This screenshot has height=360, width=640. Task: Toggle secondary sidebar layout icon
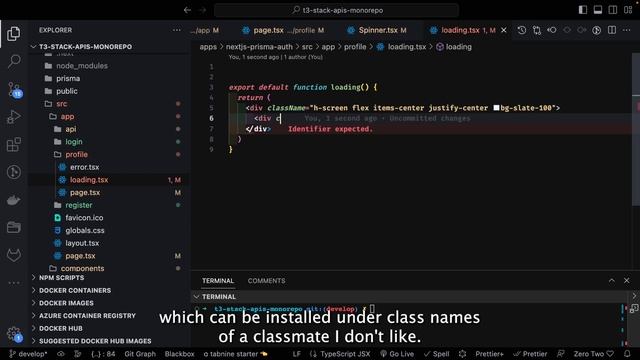pos(613,10)
